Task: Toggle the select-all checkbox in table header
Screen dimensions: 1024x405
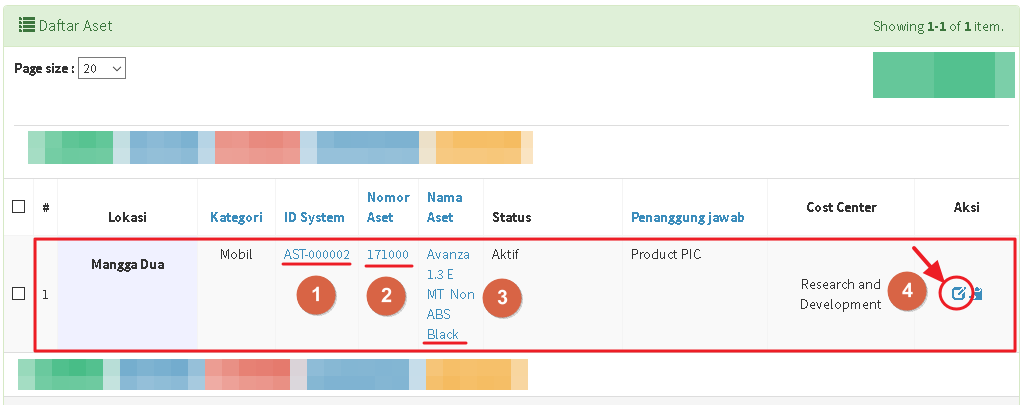Action: point(18,207)
